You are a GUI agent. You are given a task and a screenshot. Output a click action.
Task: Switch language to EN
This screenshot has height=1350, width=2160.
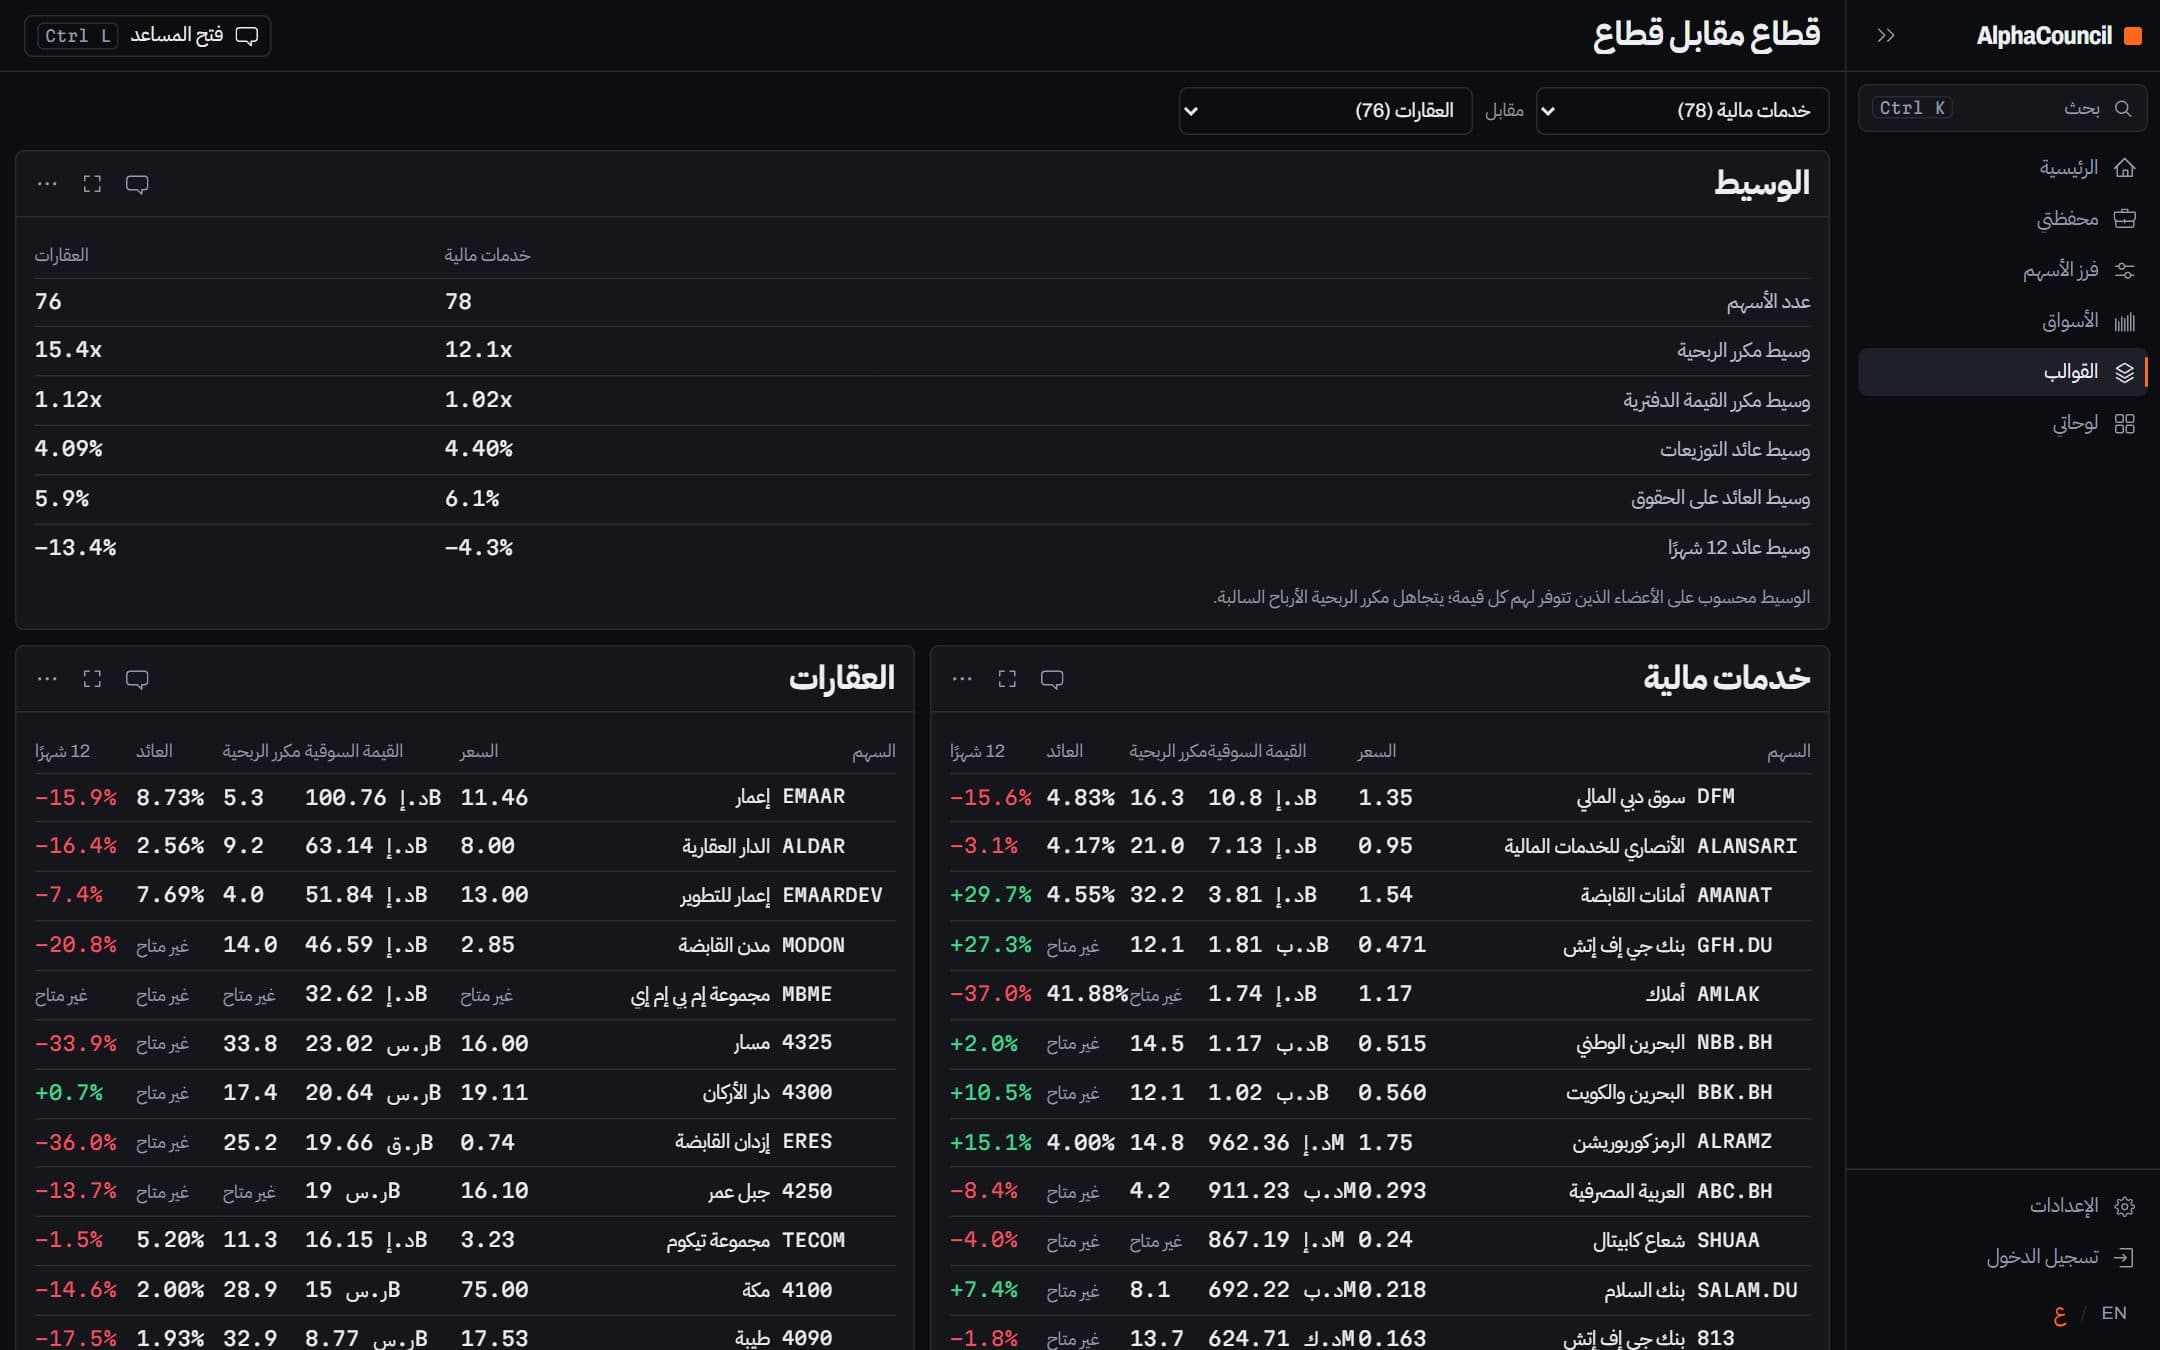tap(2113, 1313)
